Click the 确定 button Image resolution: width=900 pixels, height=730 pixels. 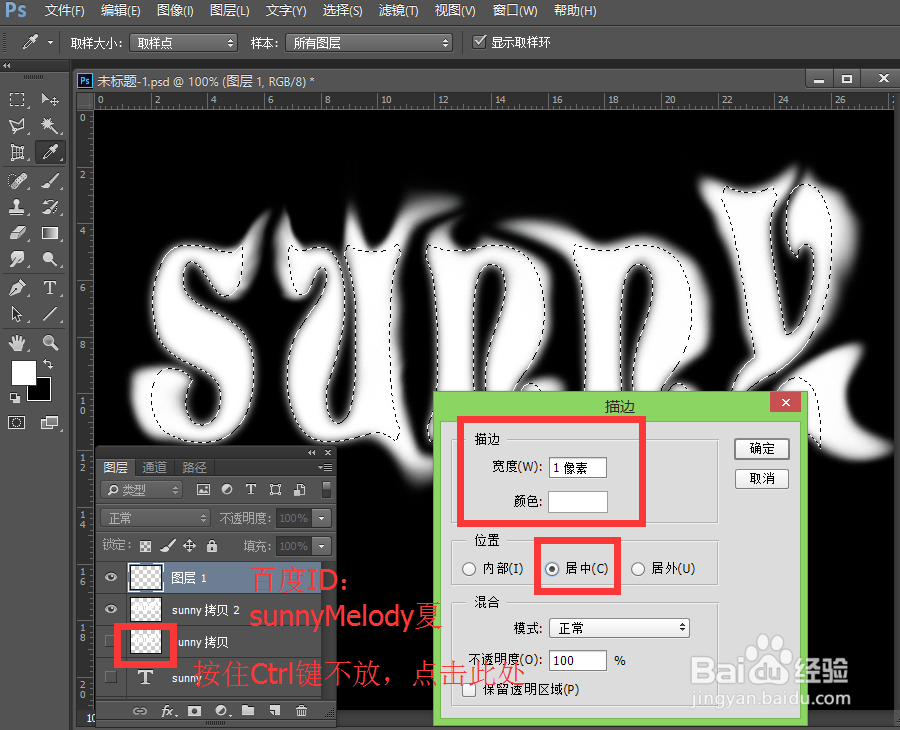coord(762,449)
